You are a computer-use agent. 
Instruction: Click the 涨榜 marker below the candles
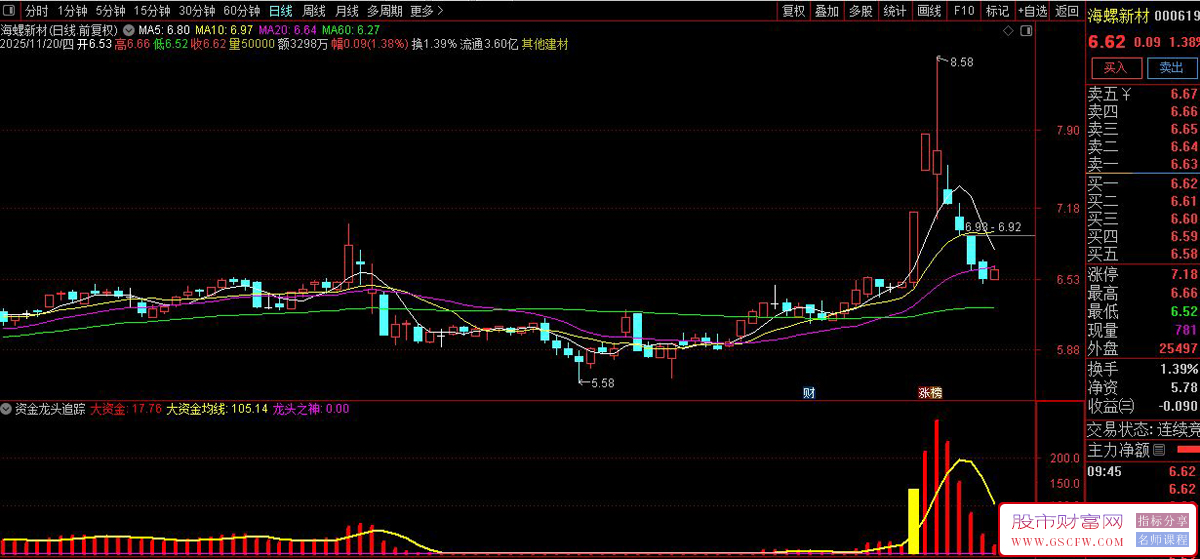pyautogui.click(x=930, y=392)
